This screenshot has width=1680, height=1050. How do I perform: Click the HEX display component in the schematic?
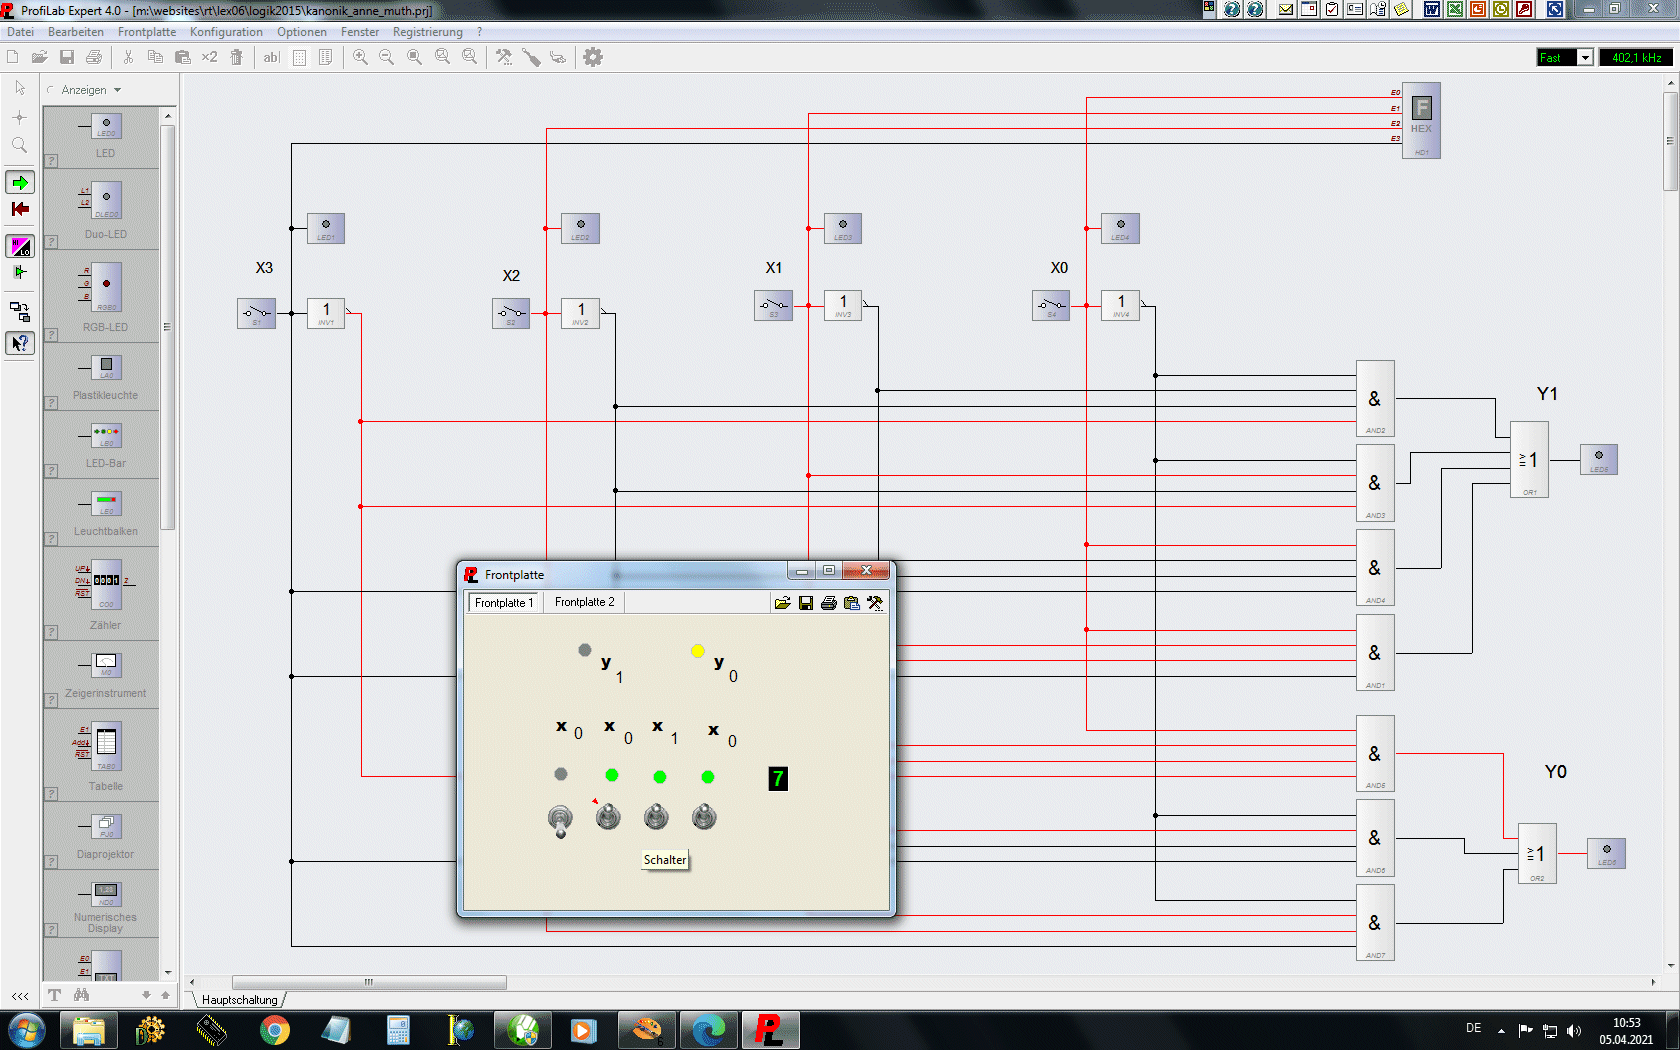(x=1421, y=120)
